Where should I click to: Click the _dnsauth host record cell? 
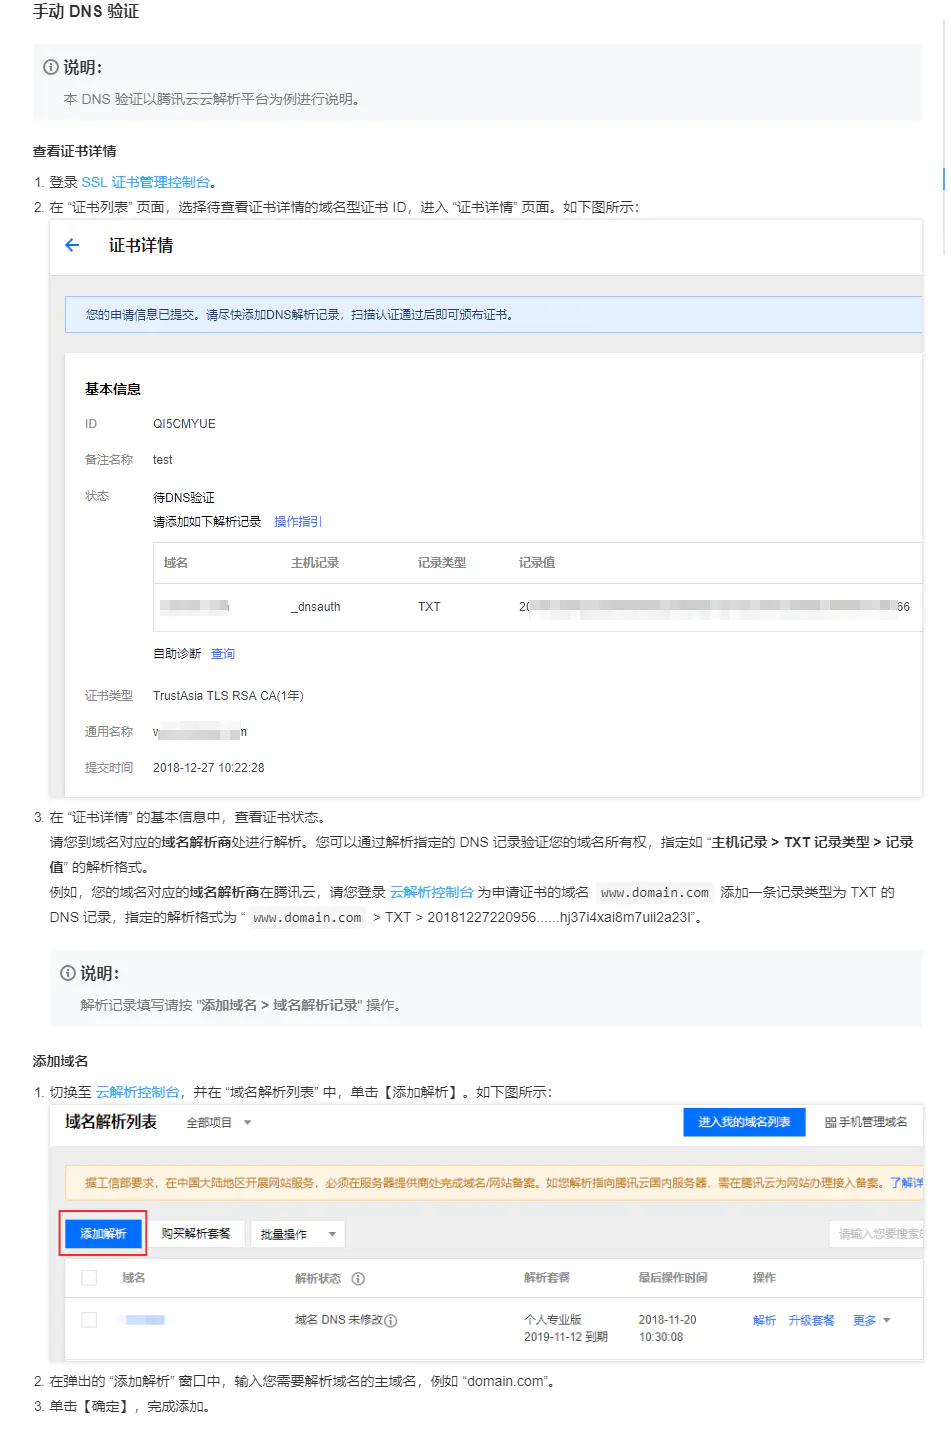[x=316, y=607]
